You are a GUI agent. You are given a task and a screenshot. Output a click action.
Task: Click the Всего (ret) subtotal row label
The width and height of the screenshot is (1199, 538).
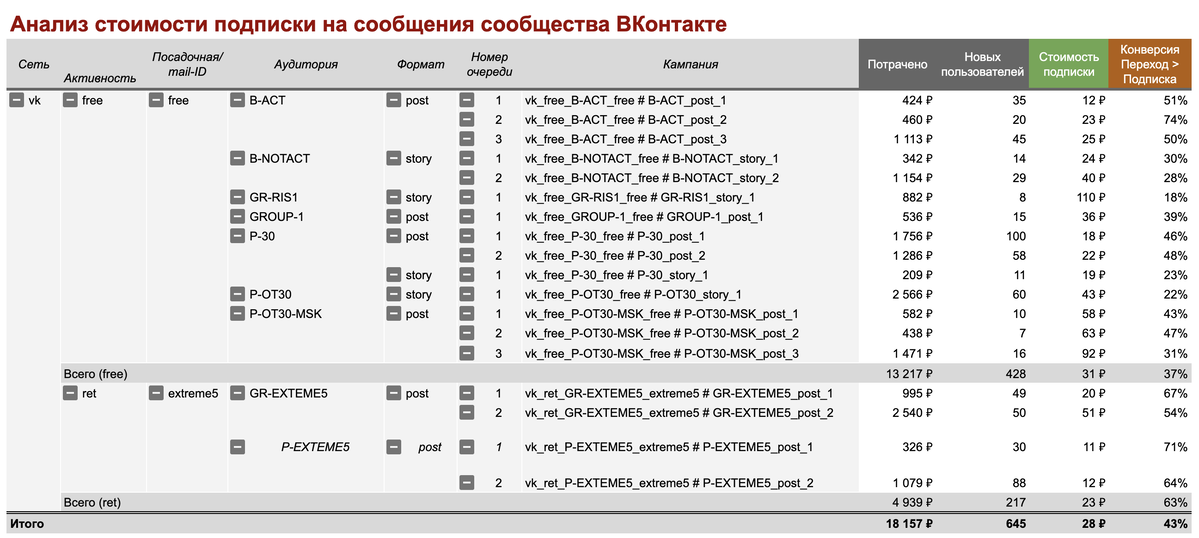coord(93,502)
